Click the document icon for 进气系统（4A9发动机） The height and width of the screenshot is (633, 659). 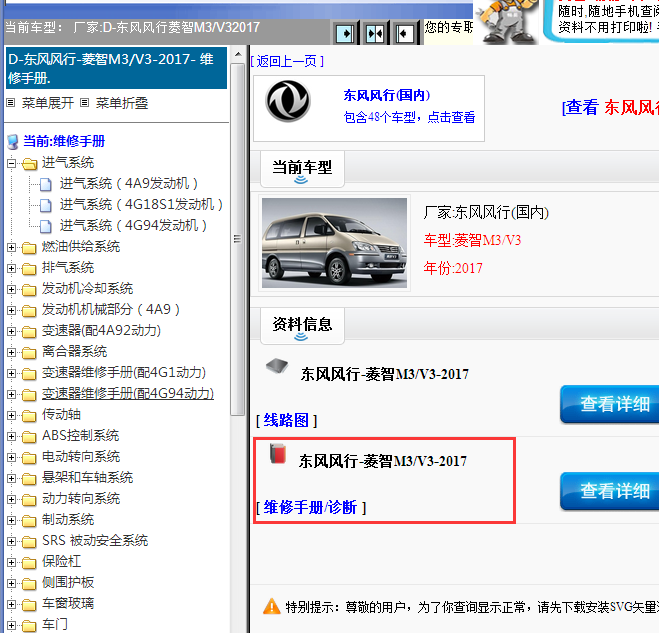click(x=45, y=184)
